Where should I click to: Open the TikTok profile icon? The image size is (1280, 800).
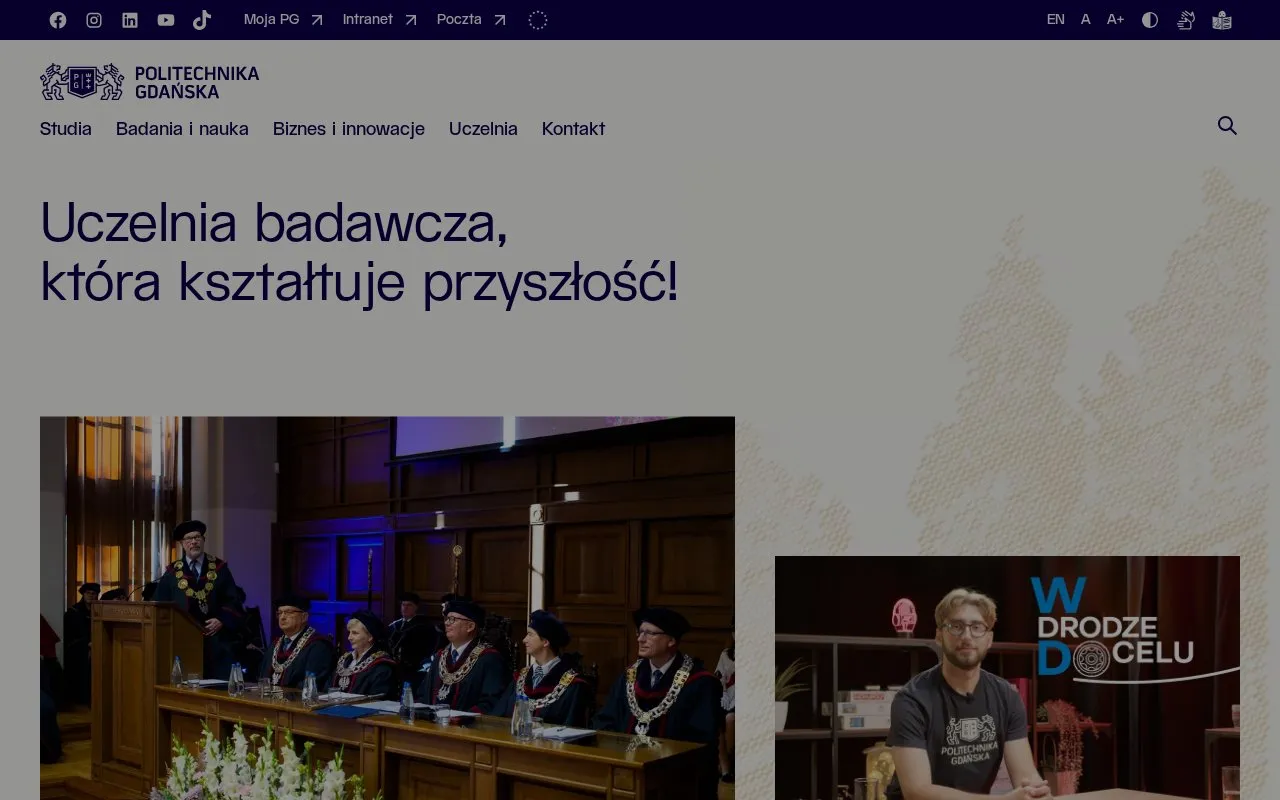tap(202, 20)
